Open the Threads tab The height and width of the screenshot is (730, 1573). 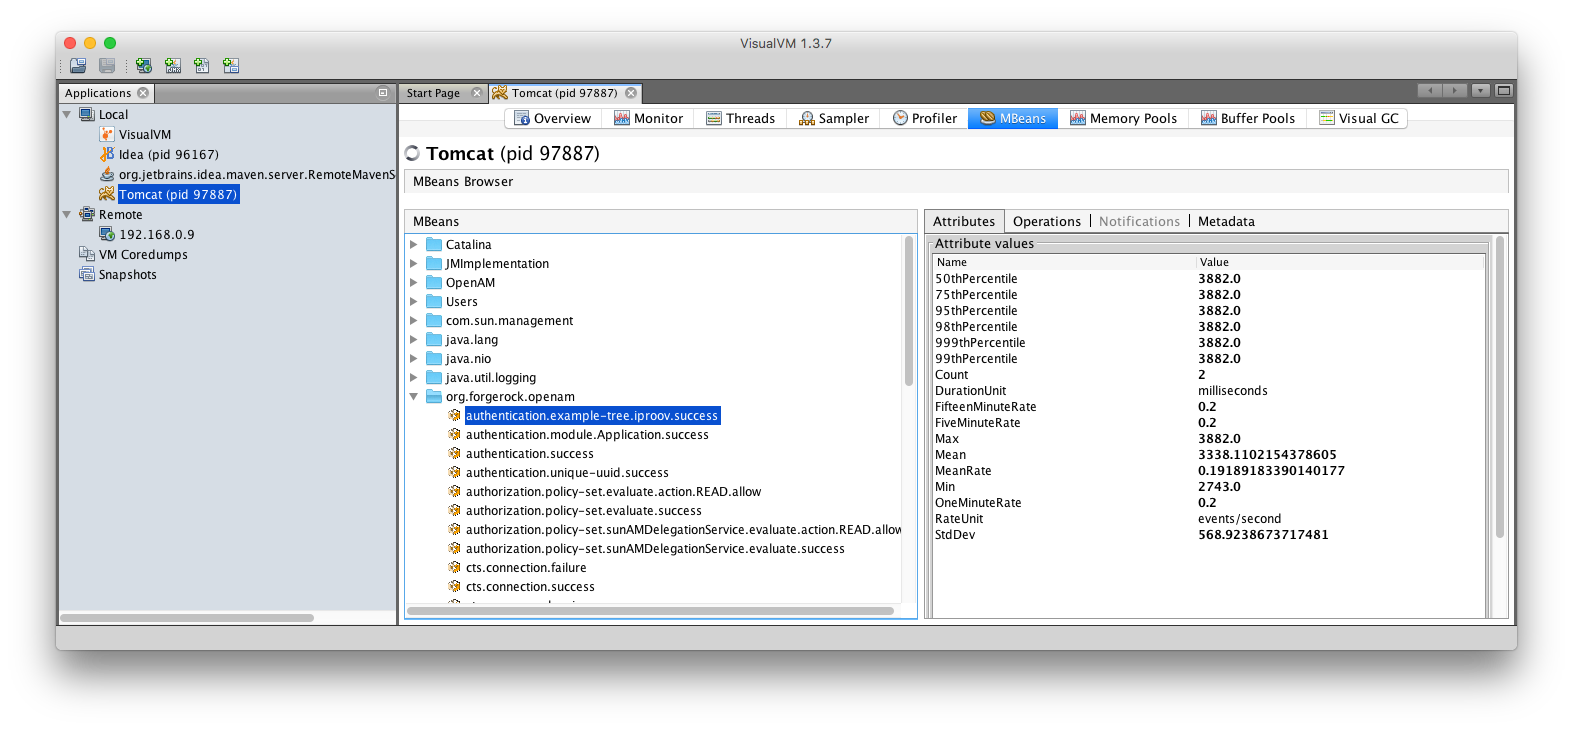tap(740, 118)
